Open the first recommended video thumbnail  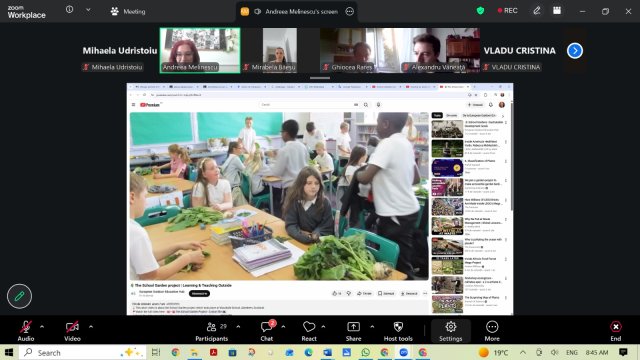[x=447, y=129]
